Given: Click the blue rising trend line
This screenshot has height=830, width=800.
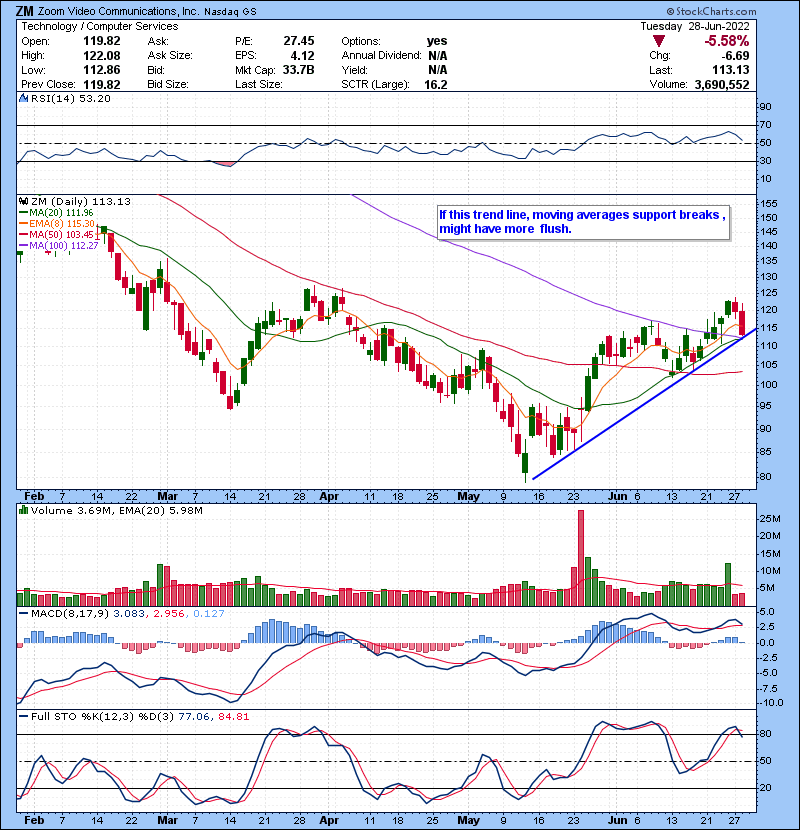Looking at the screenshot, I should [x=644, y=404].
